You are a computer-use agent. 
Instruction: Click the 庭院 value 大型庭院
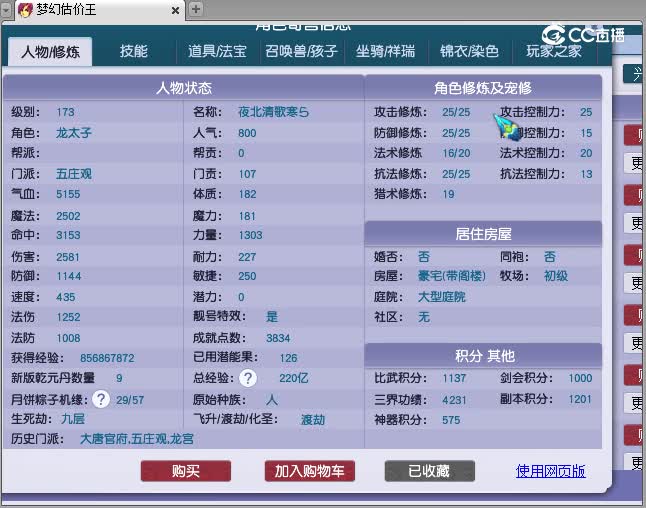pyautogui.click(x=442, y=297)
